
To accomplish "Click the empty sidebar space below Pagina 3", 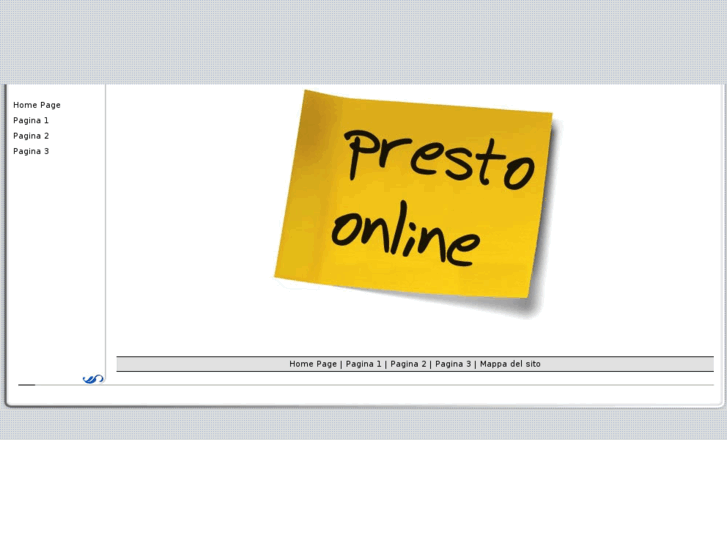I will [x=55, y=260].
